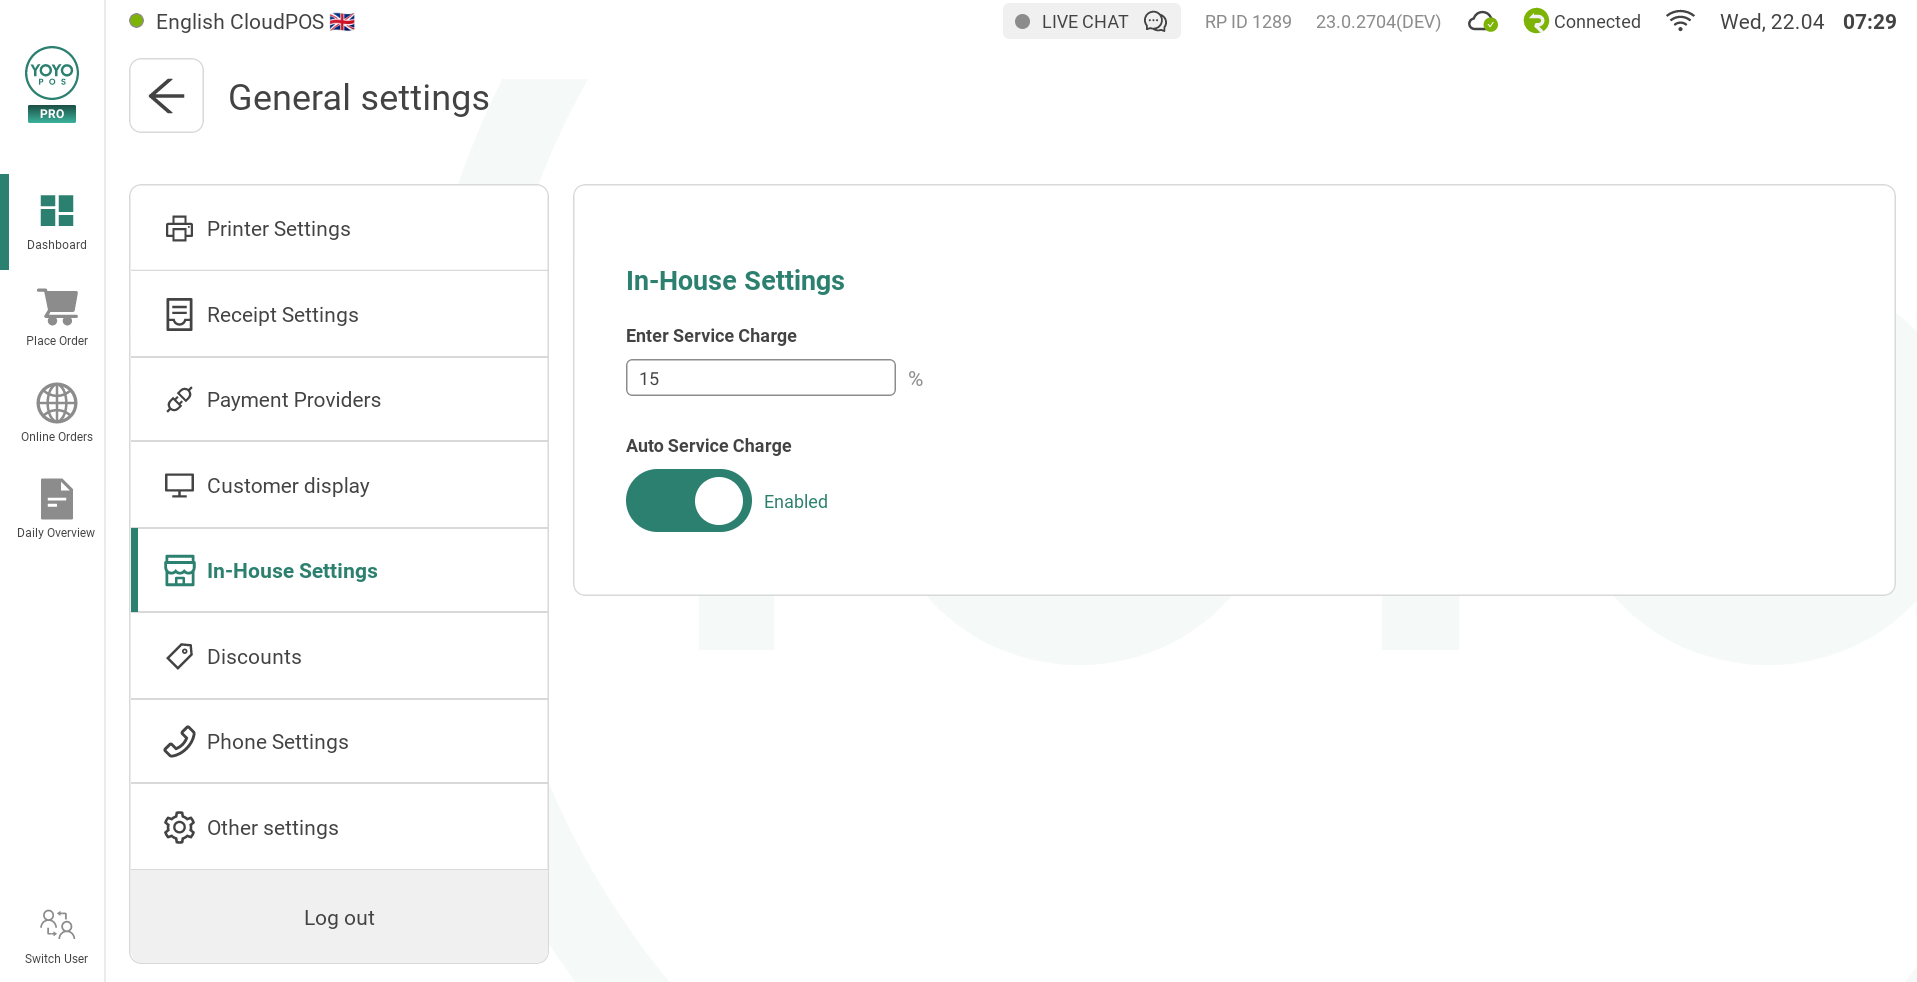
Task: Click the Wi-Fi status icon
Action: pos(1681,21)
